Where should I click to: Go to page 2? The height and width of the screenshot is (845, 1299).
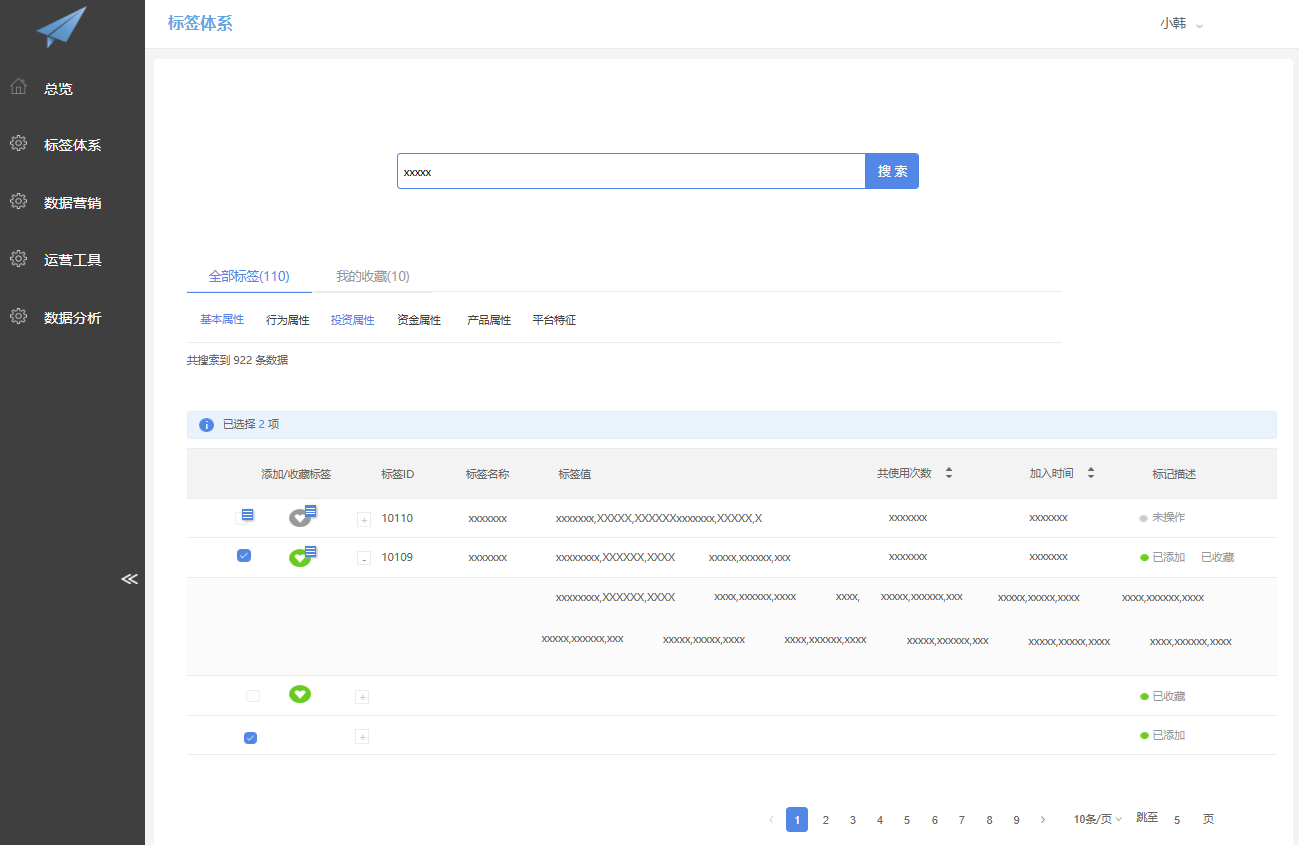825,820
